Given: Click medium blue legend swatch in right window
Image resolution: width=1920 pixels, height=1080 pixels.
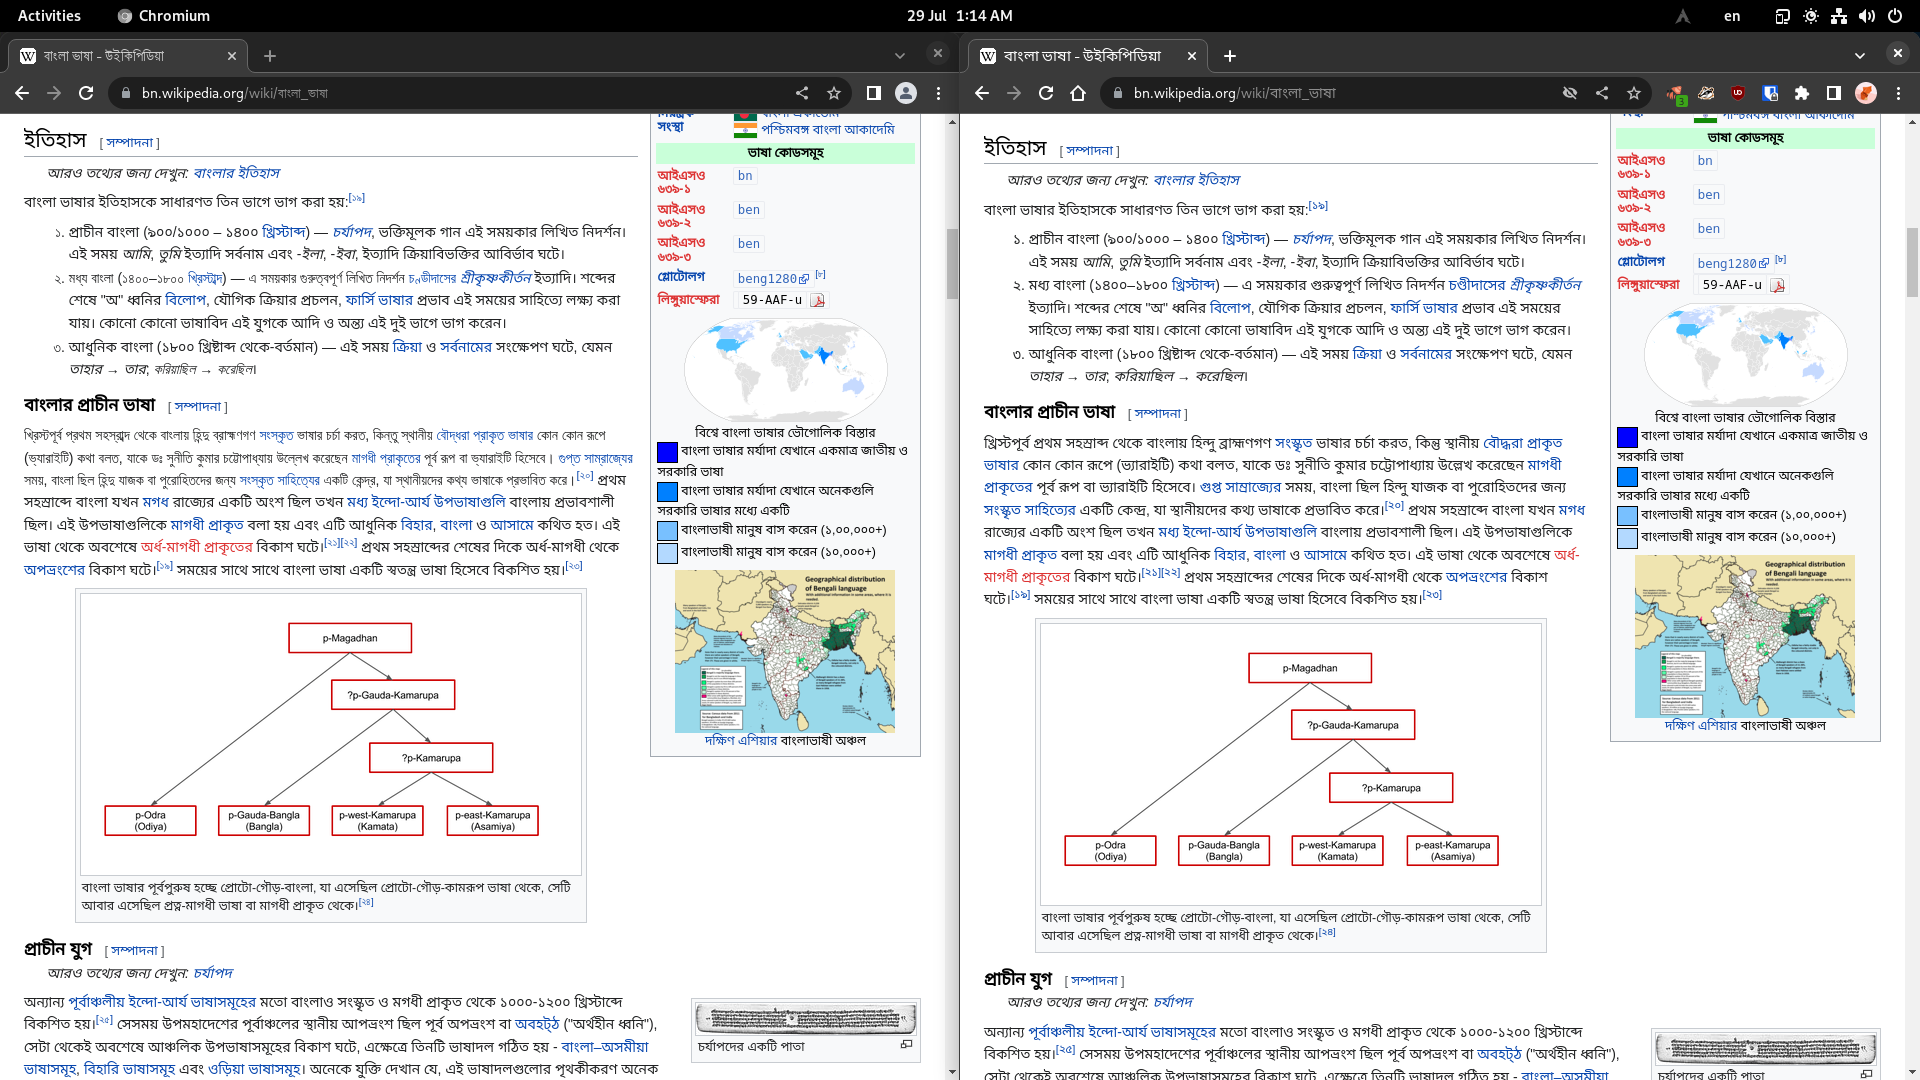Looking at the screenshot, I should pos(1627,477).
